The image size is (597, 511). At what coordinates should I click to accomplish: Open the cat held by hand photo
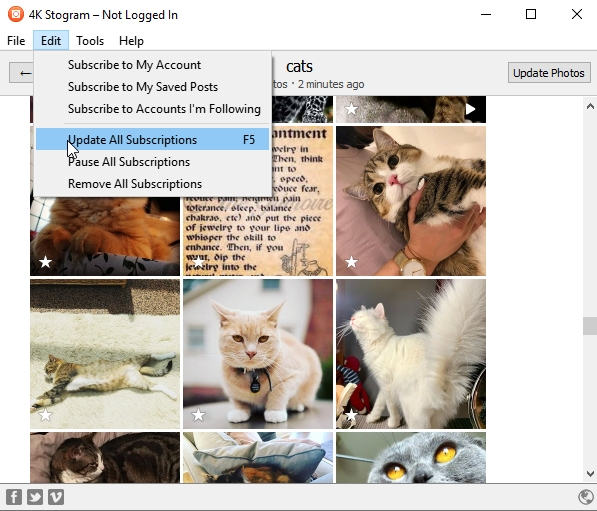point(411,201)
